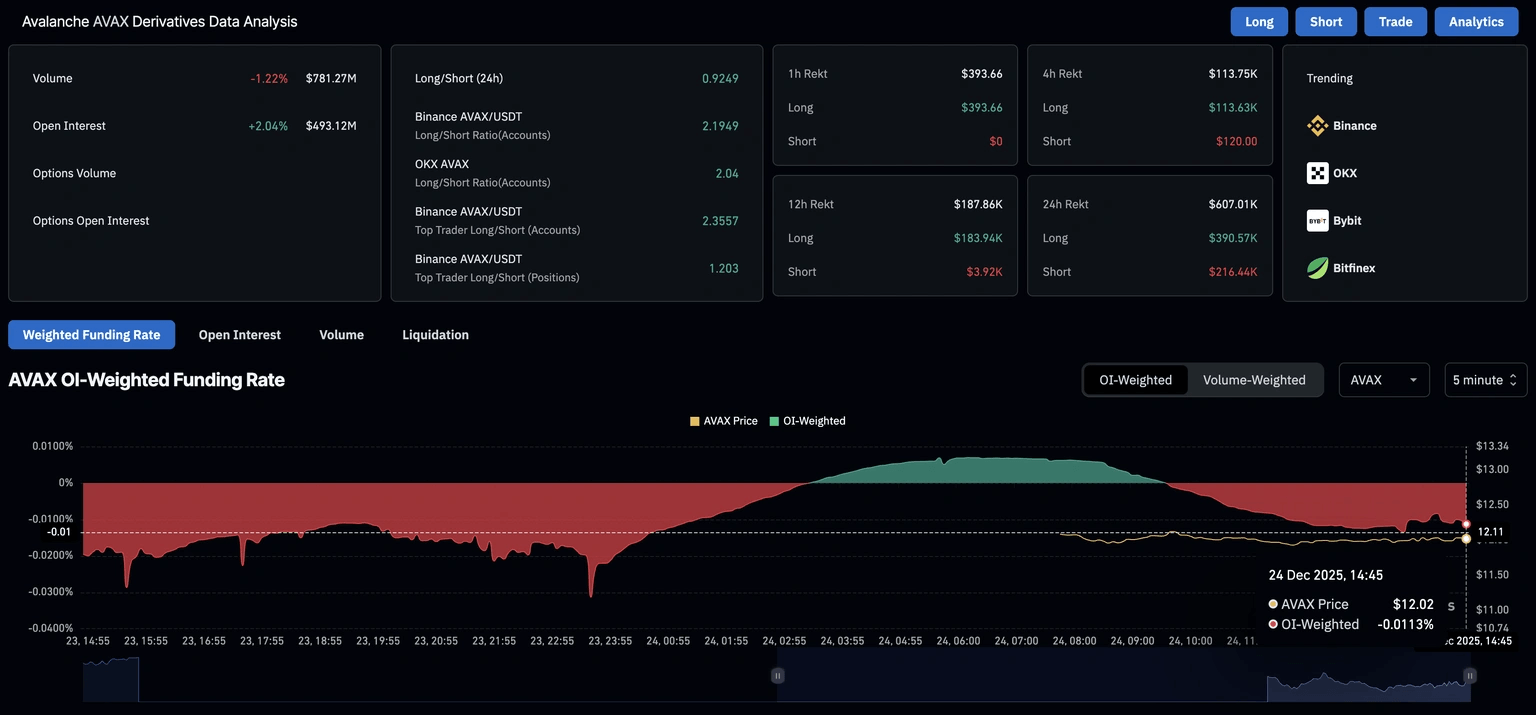Click the Binance logo icon in Trending
Image resolution: width=1536 pixels, height=715 pixels.
click(1317, 126)
